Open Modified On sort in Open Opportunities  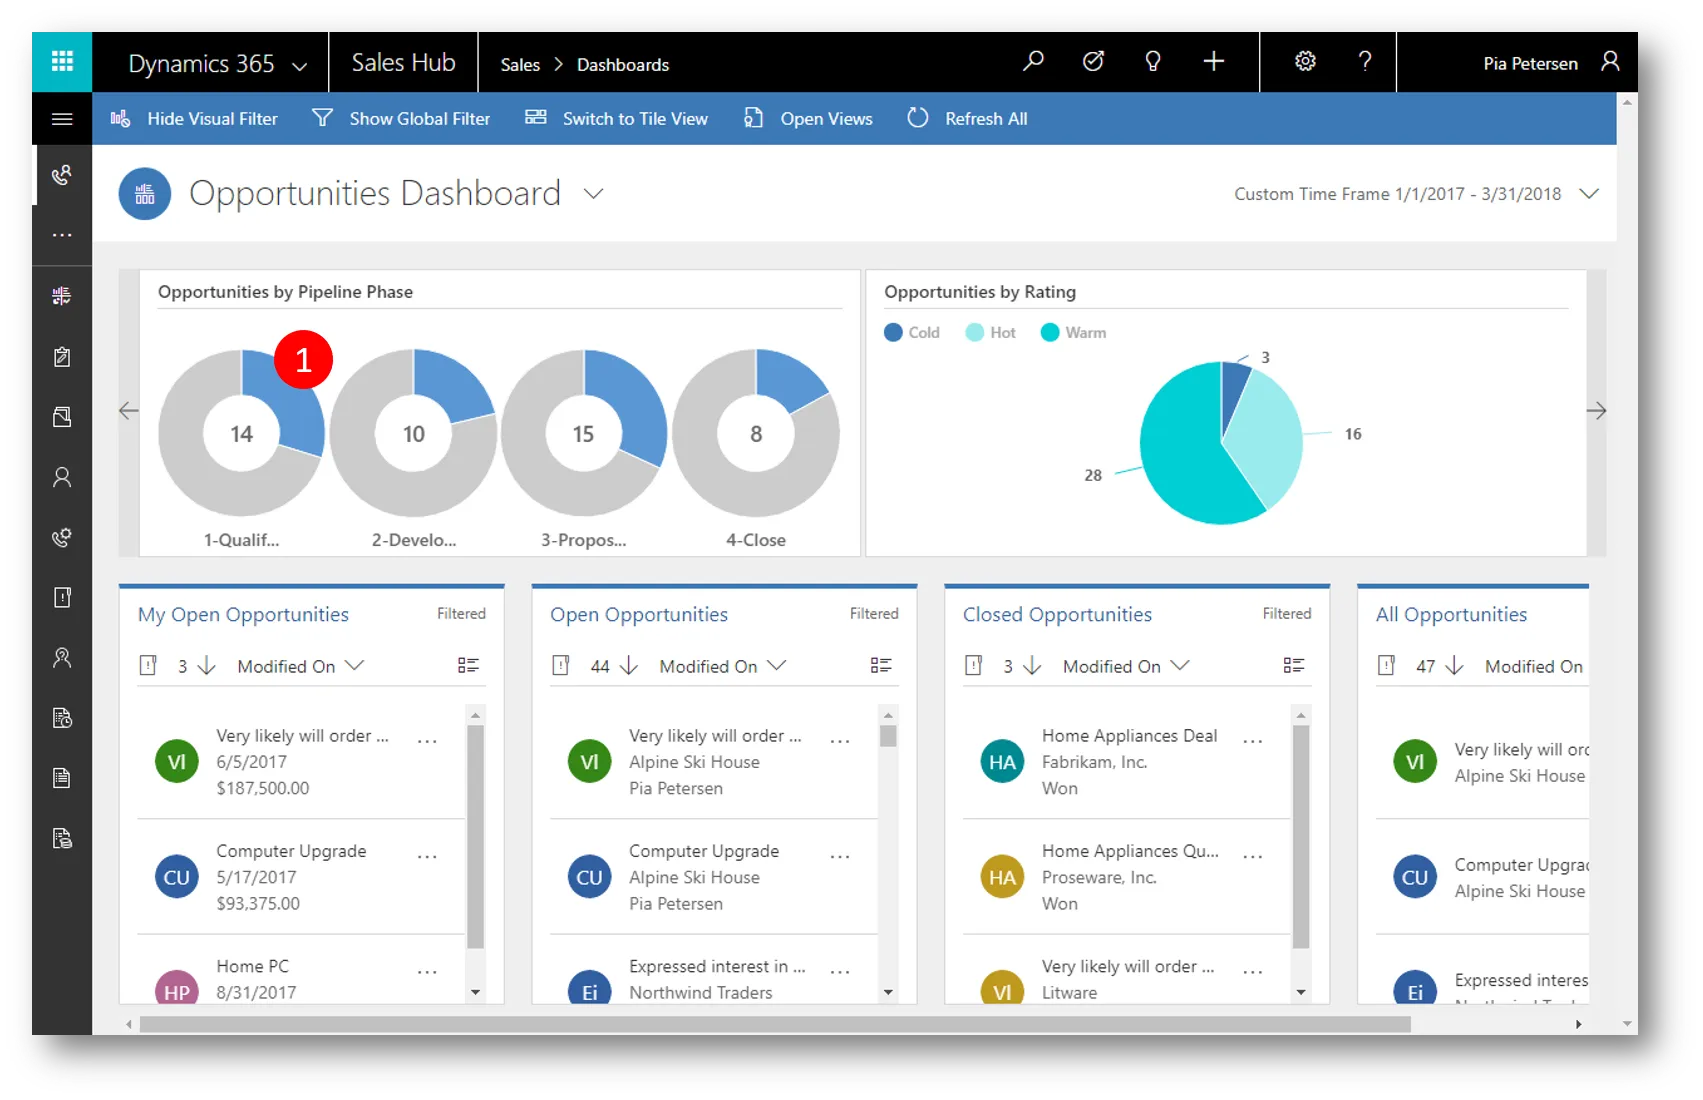coord(722,666)
